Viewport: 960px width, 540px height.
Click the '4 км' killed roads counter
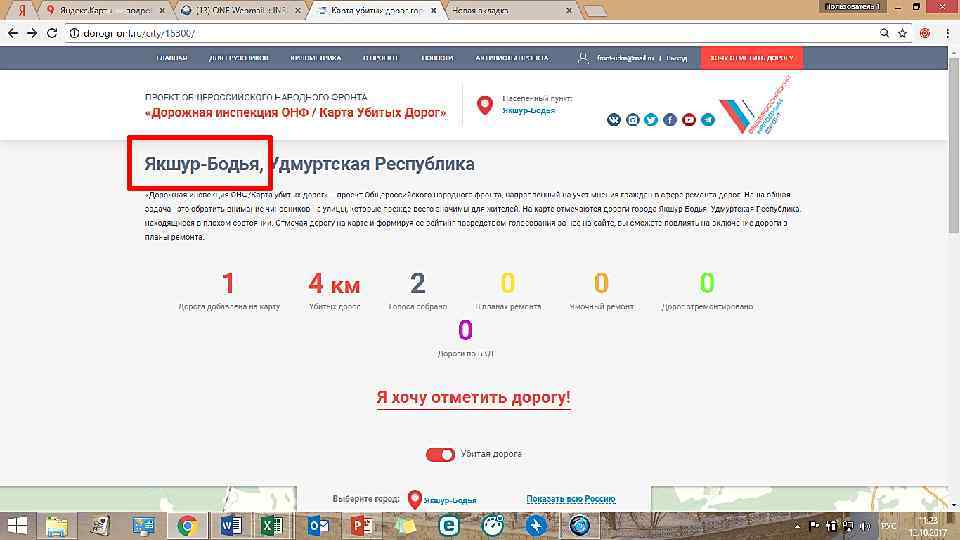tap(334, 283)
